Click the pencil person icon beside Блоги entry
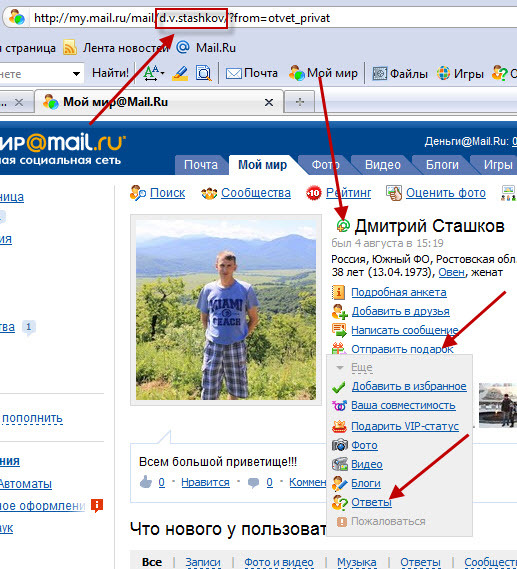 coord(340,483)
